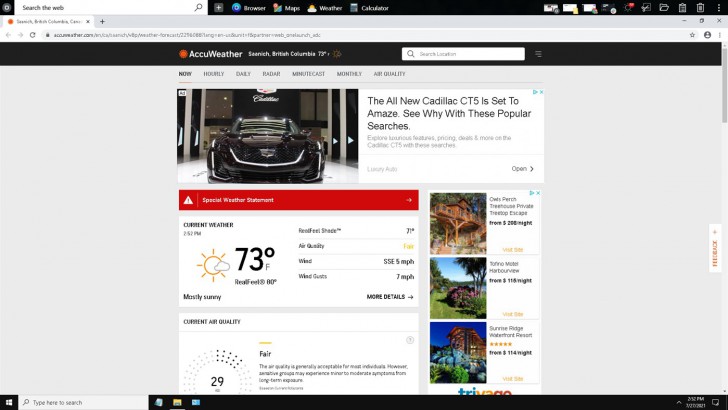Click the Fair air quality value

[408, 246]
